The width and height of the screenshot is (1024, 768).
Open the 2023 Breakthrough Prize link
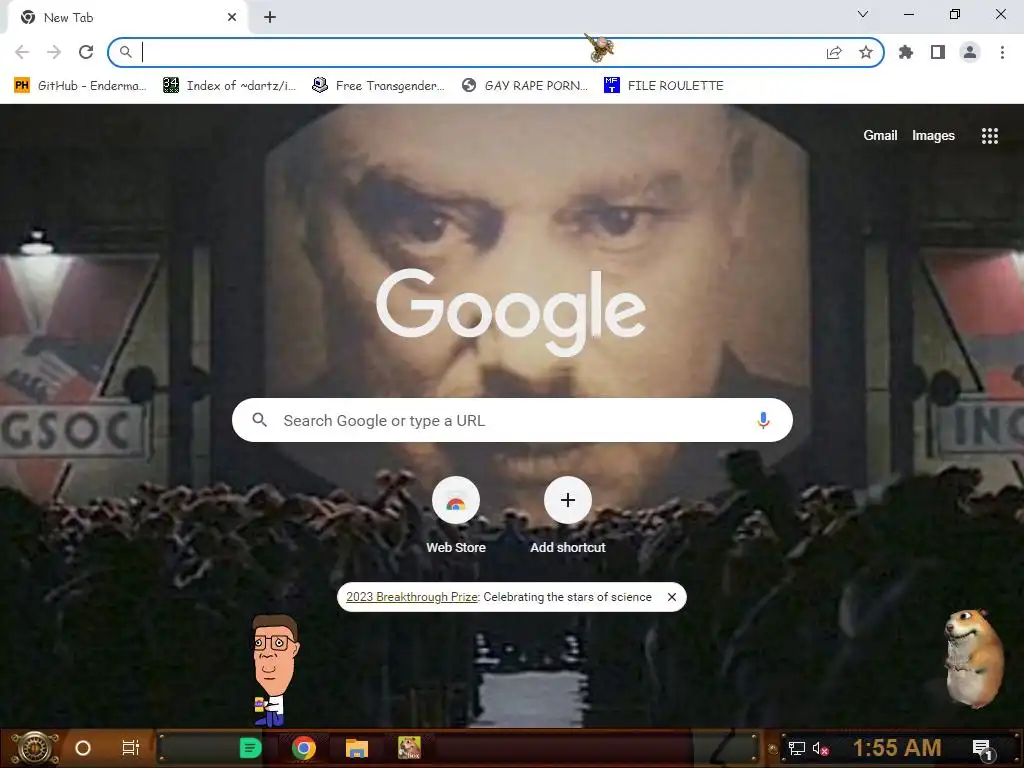pos(412,597)
